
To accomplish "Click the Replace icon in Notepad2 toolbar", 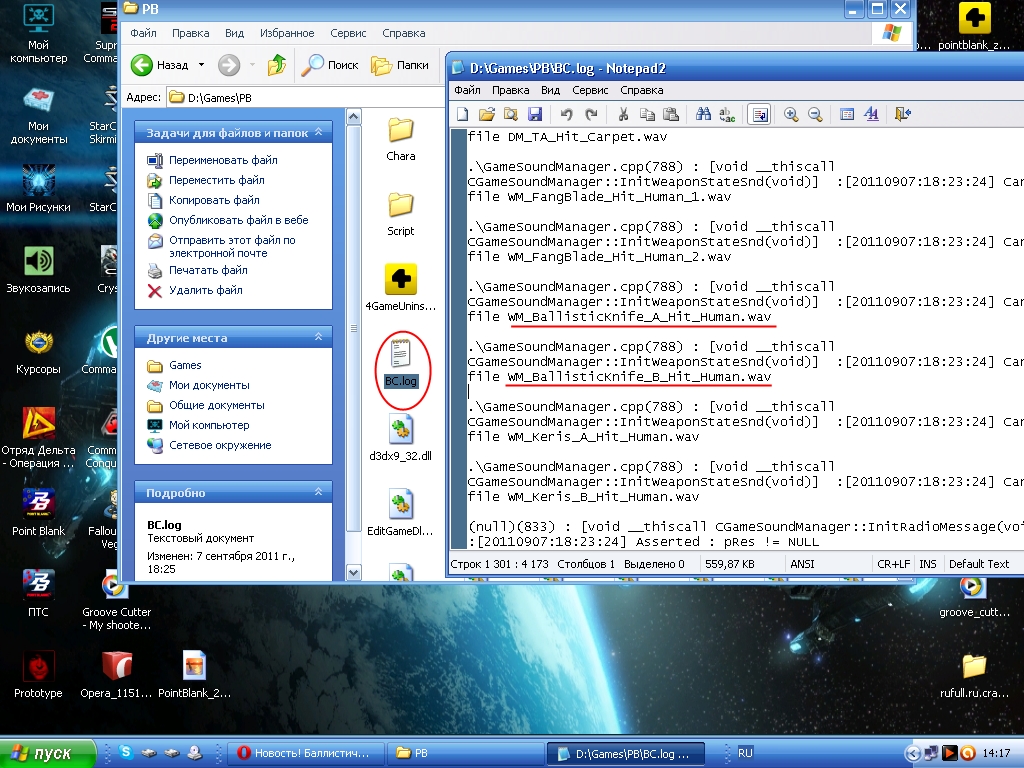I will click(x=727, y=115).
